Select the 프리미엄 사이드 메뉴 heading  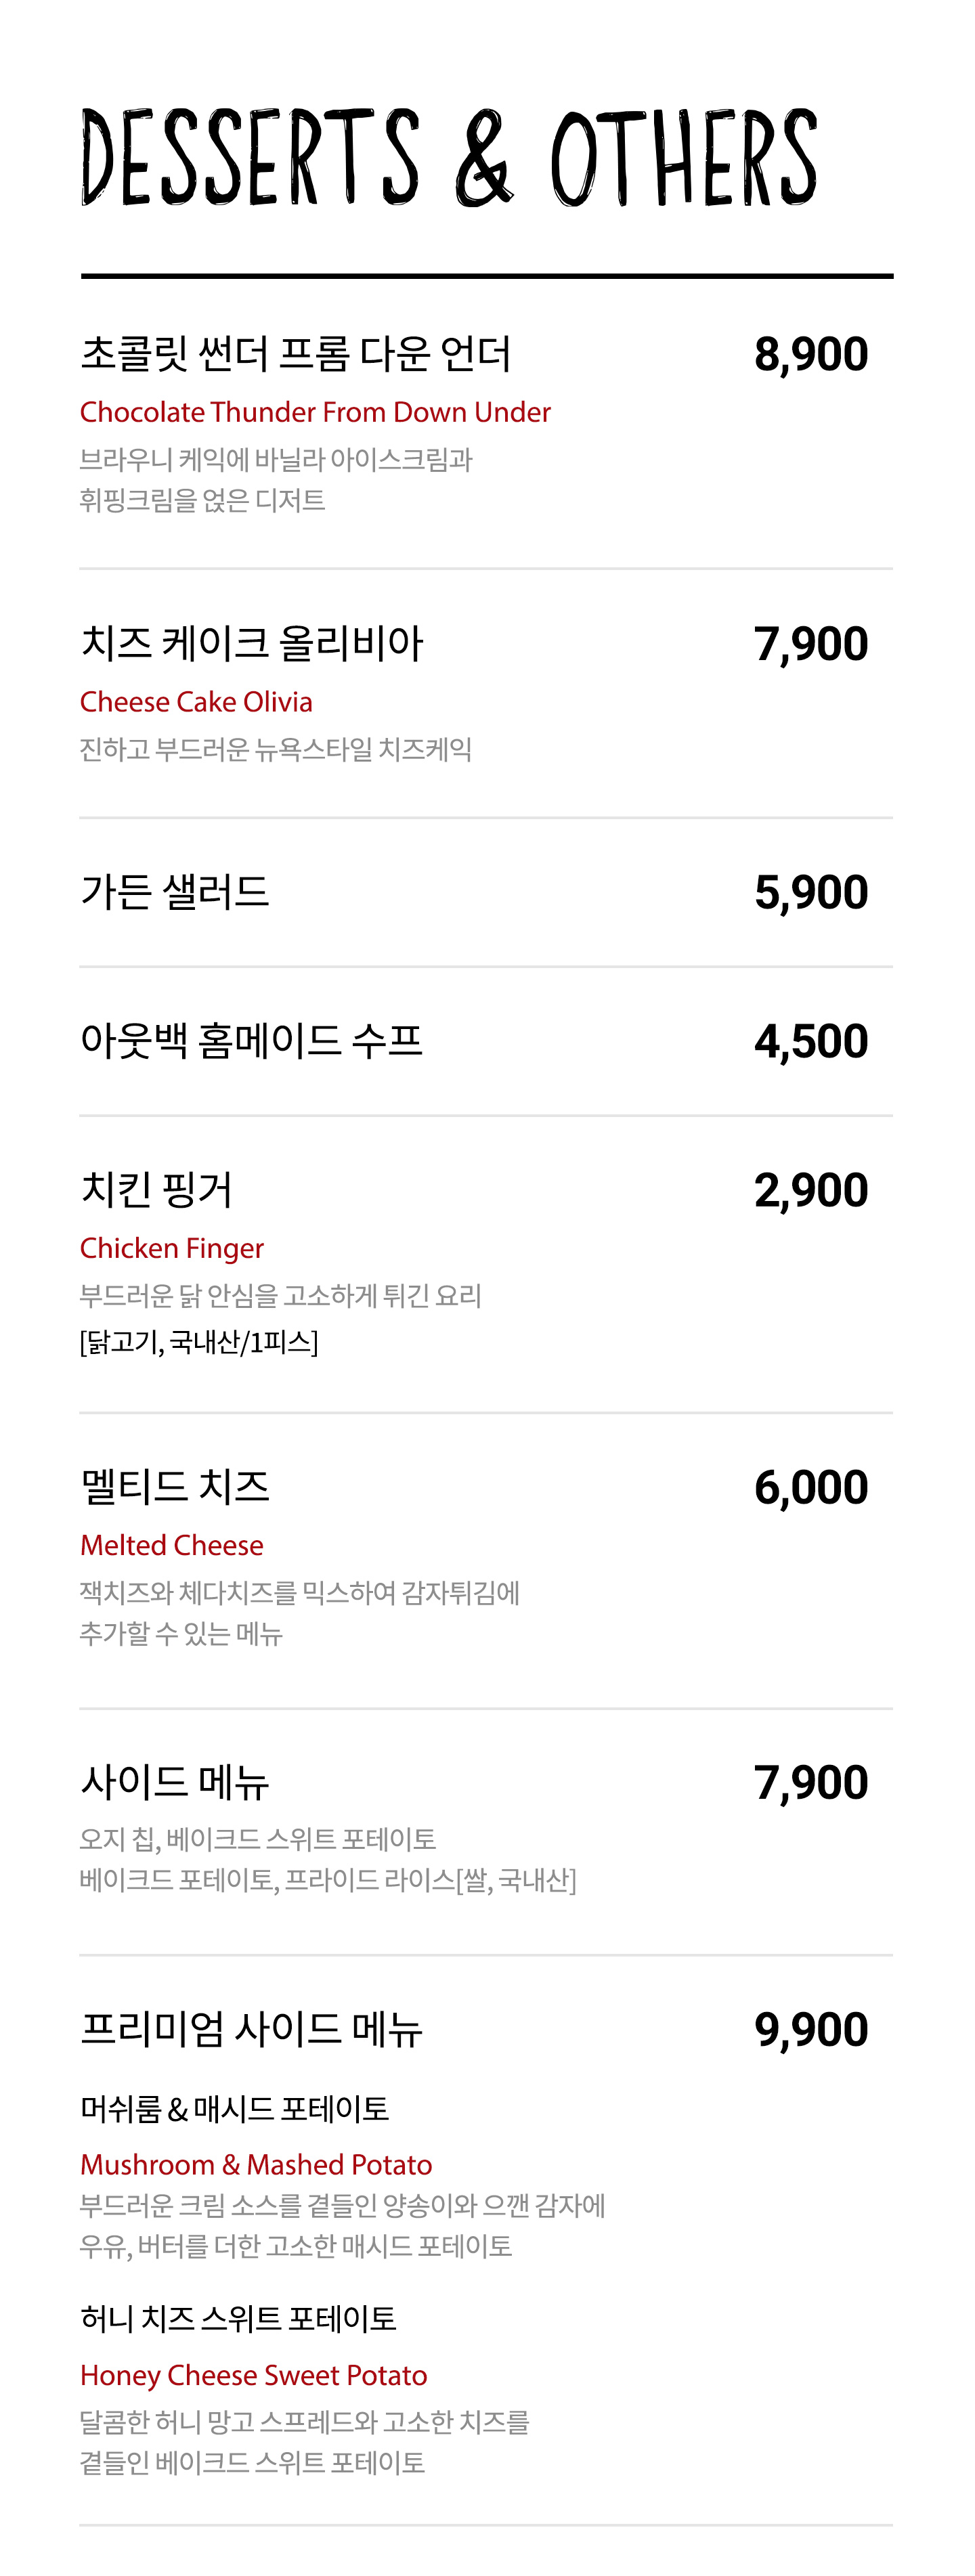tap(252, 2029)
